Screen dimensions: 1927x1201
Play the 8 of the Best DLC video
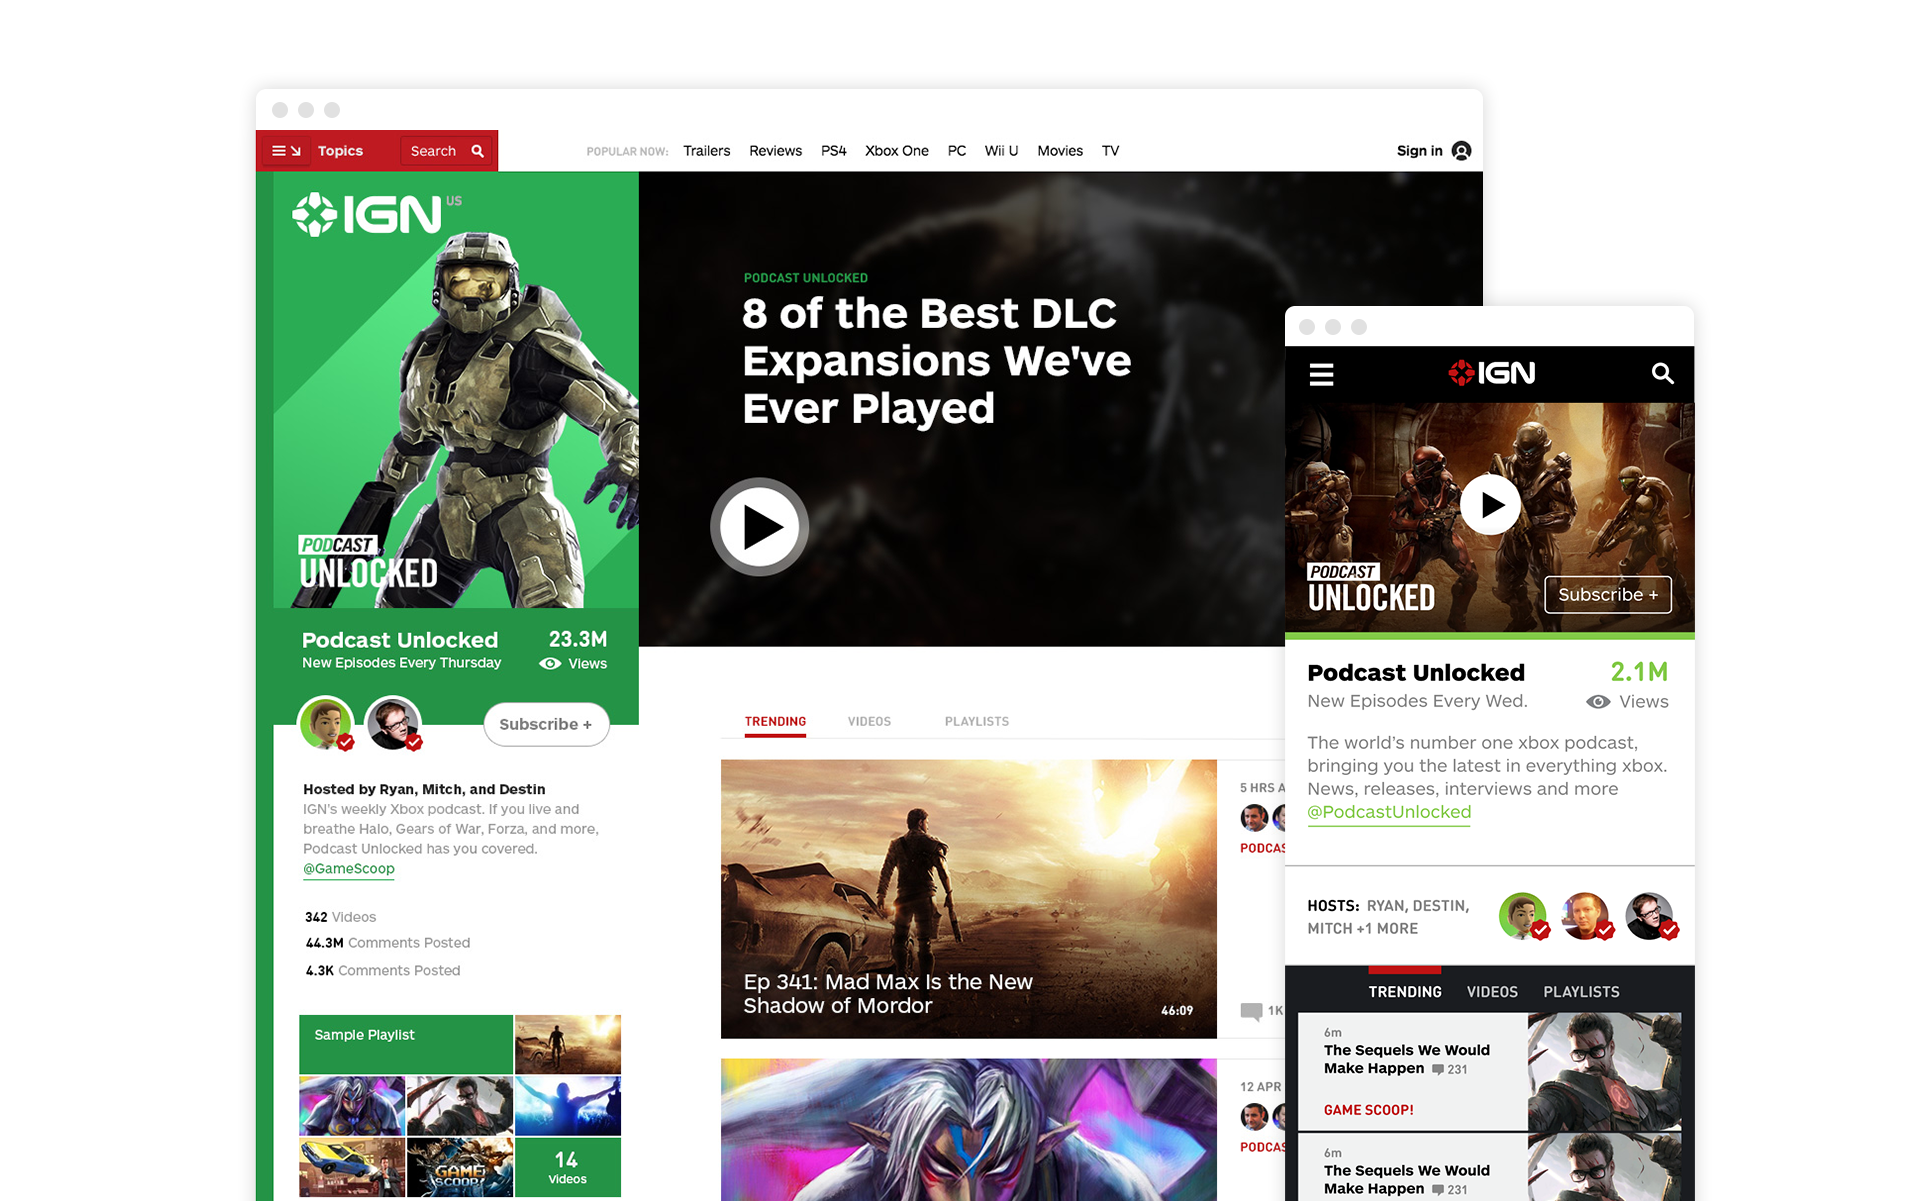click(760, 527)
